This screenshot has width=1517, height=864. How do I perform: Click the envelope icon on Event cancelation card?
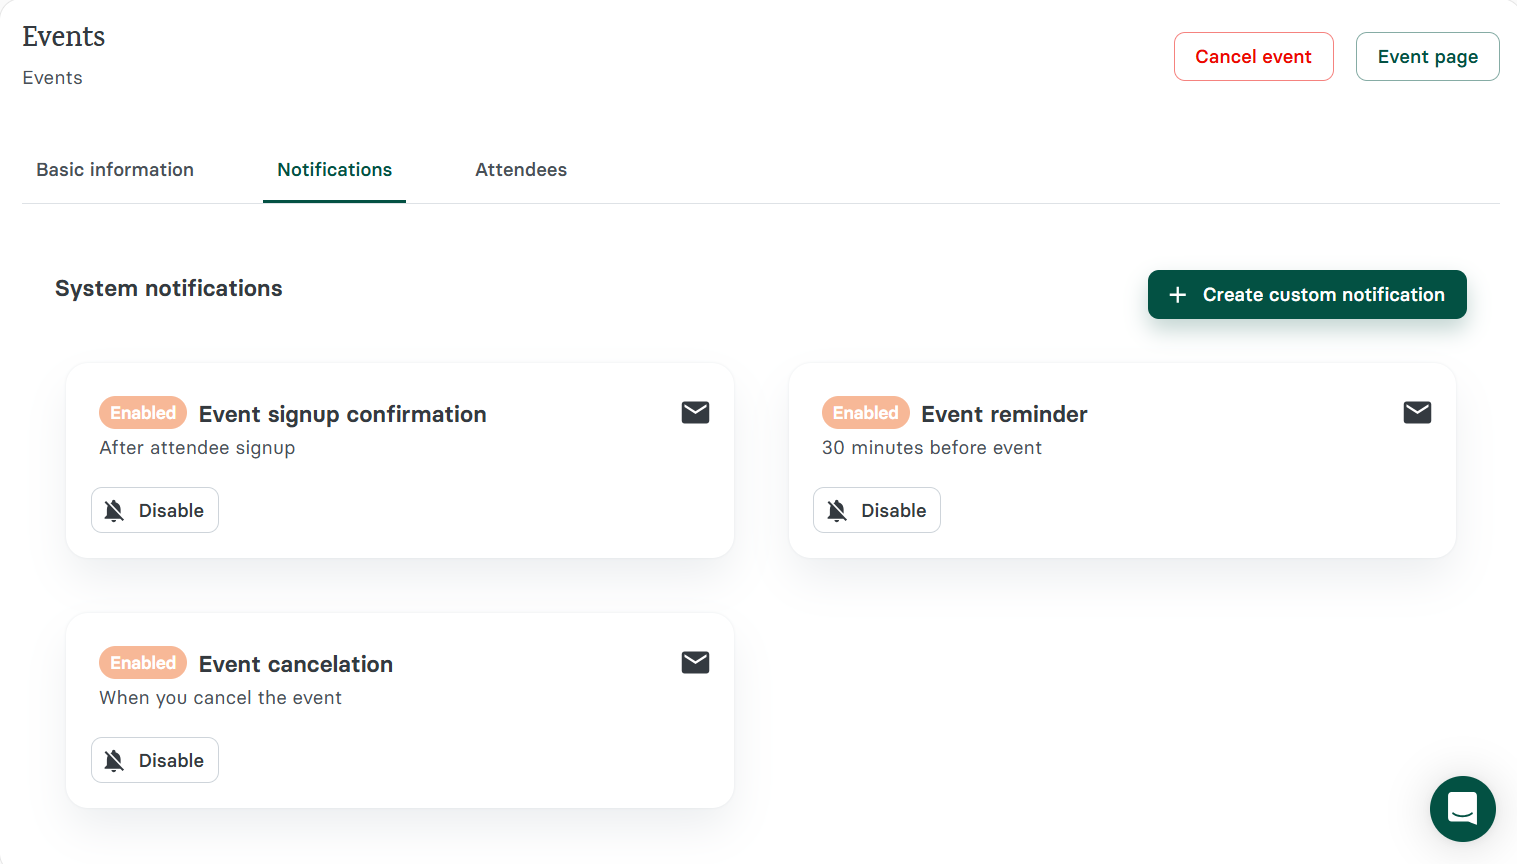point(695,662)
